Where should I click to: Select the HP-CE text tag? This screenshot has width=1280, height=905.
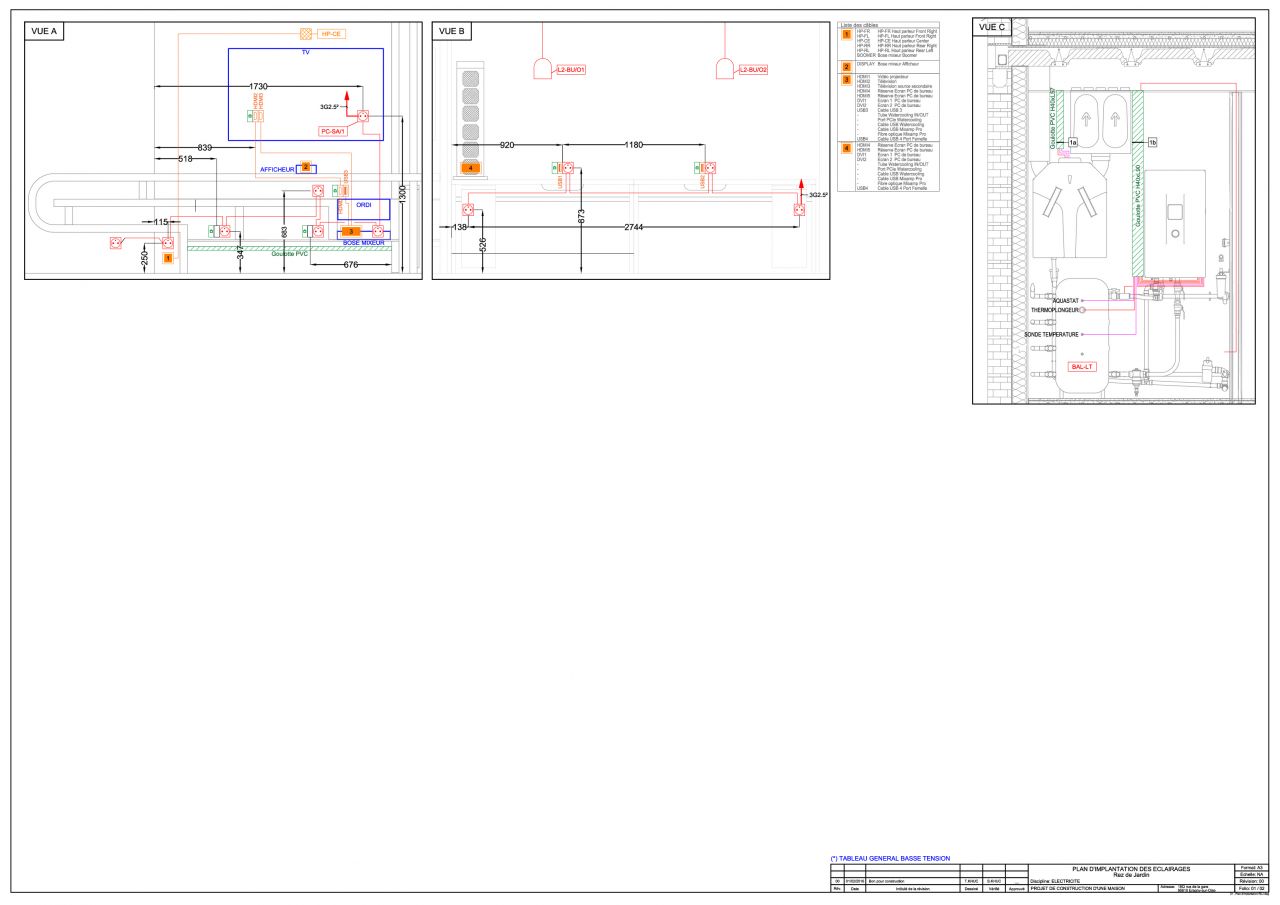point(333,34)
